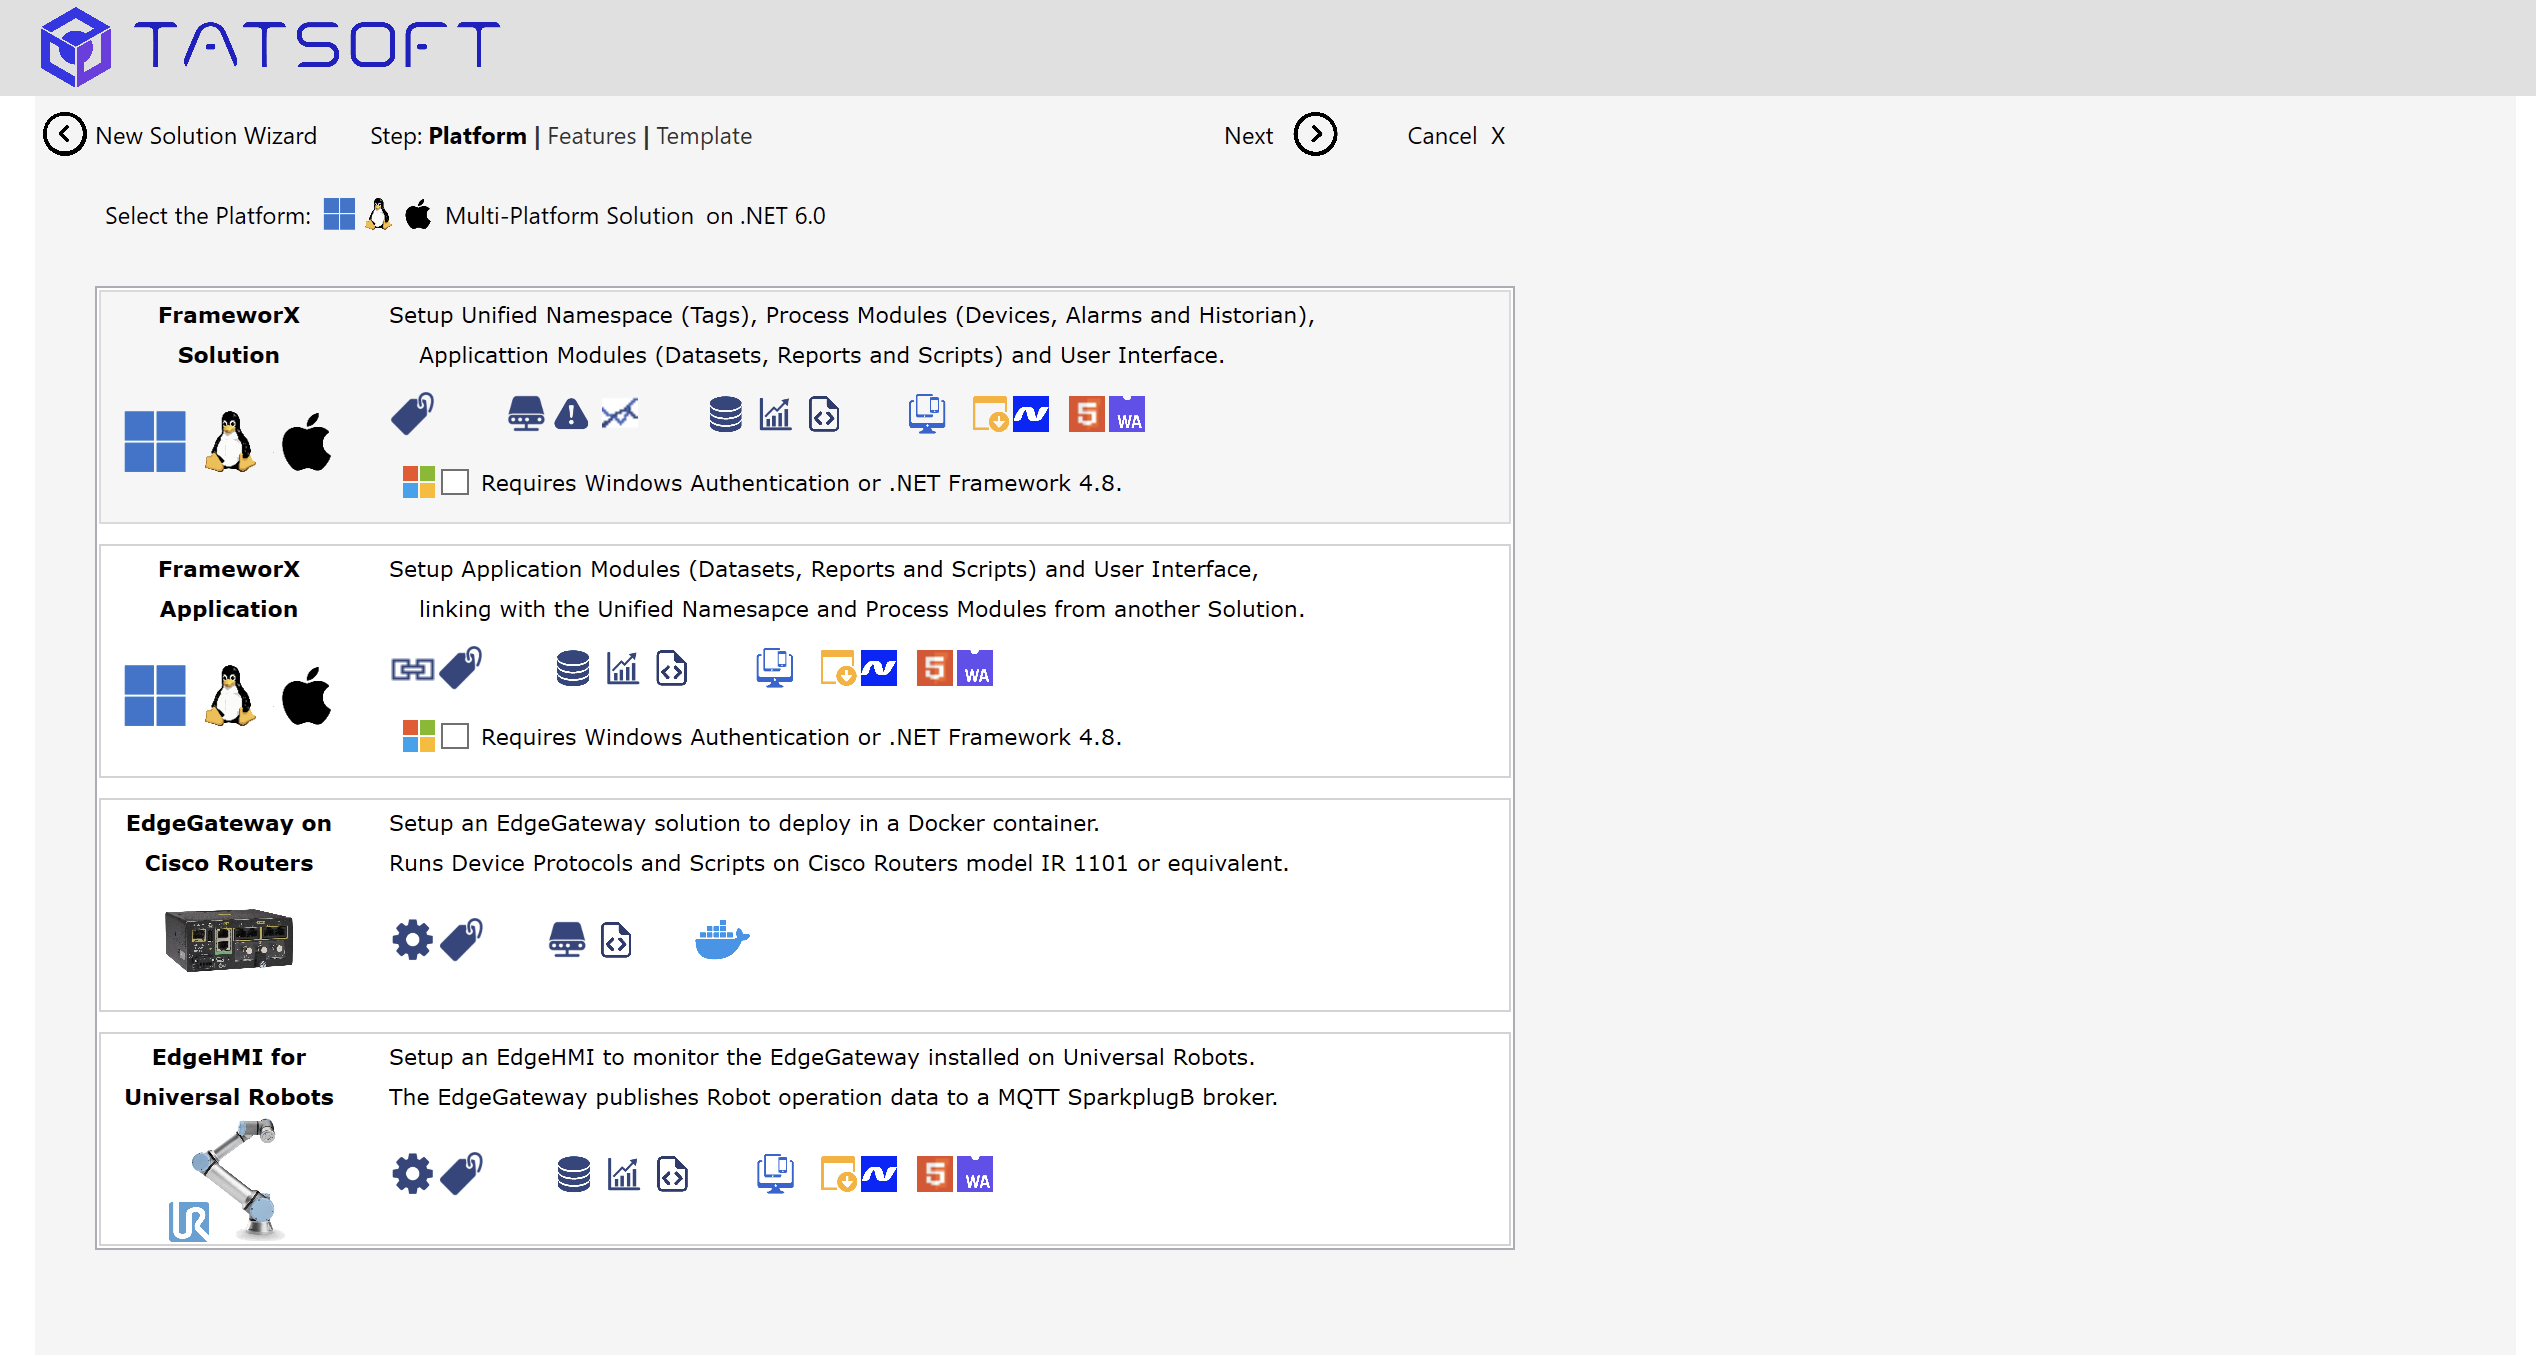Click the HTML5 icon in FrameworX Solution row
This screenshot has width=2536, height=1356.
pos(1087,414)
